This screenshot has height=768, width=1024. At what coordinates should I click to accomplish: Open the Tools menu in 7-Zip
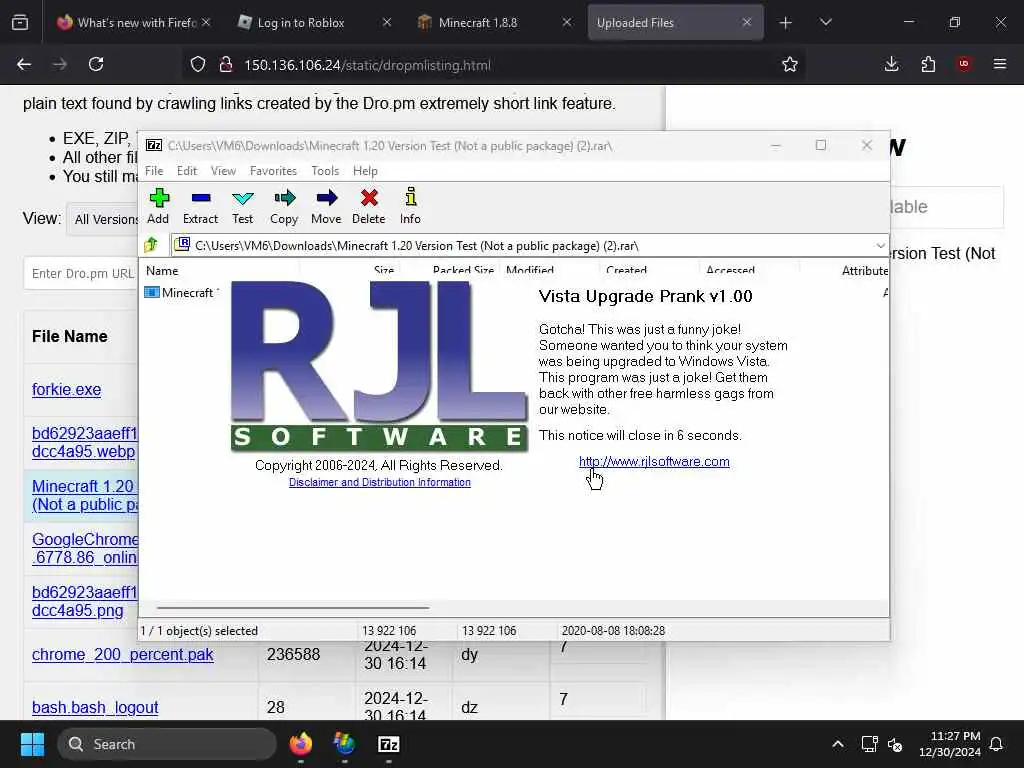[325, 170]
